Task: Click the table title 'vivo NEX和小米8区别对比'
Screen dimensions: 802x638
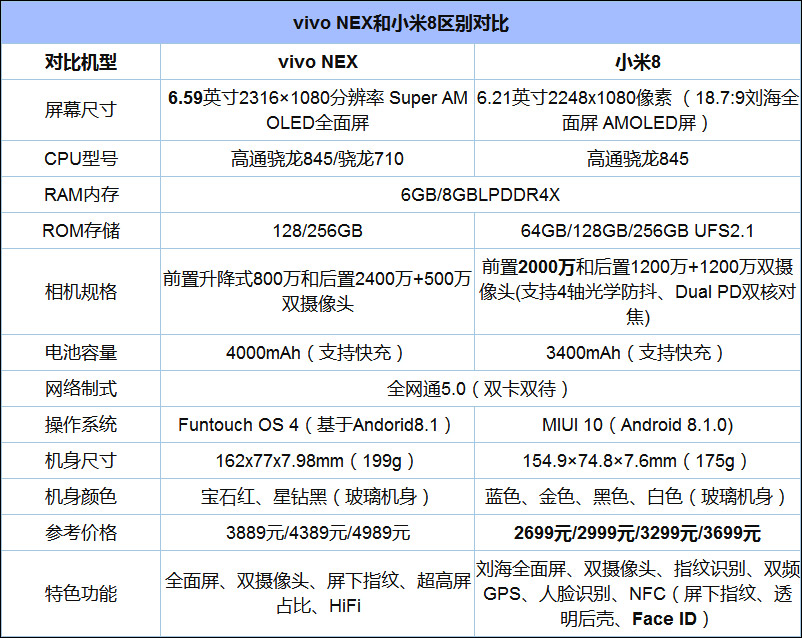Action: [x=400, y=24]
